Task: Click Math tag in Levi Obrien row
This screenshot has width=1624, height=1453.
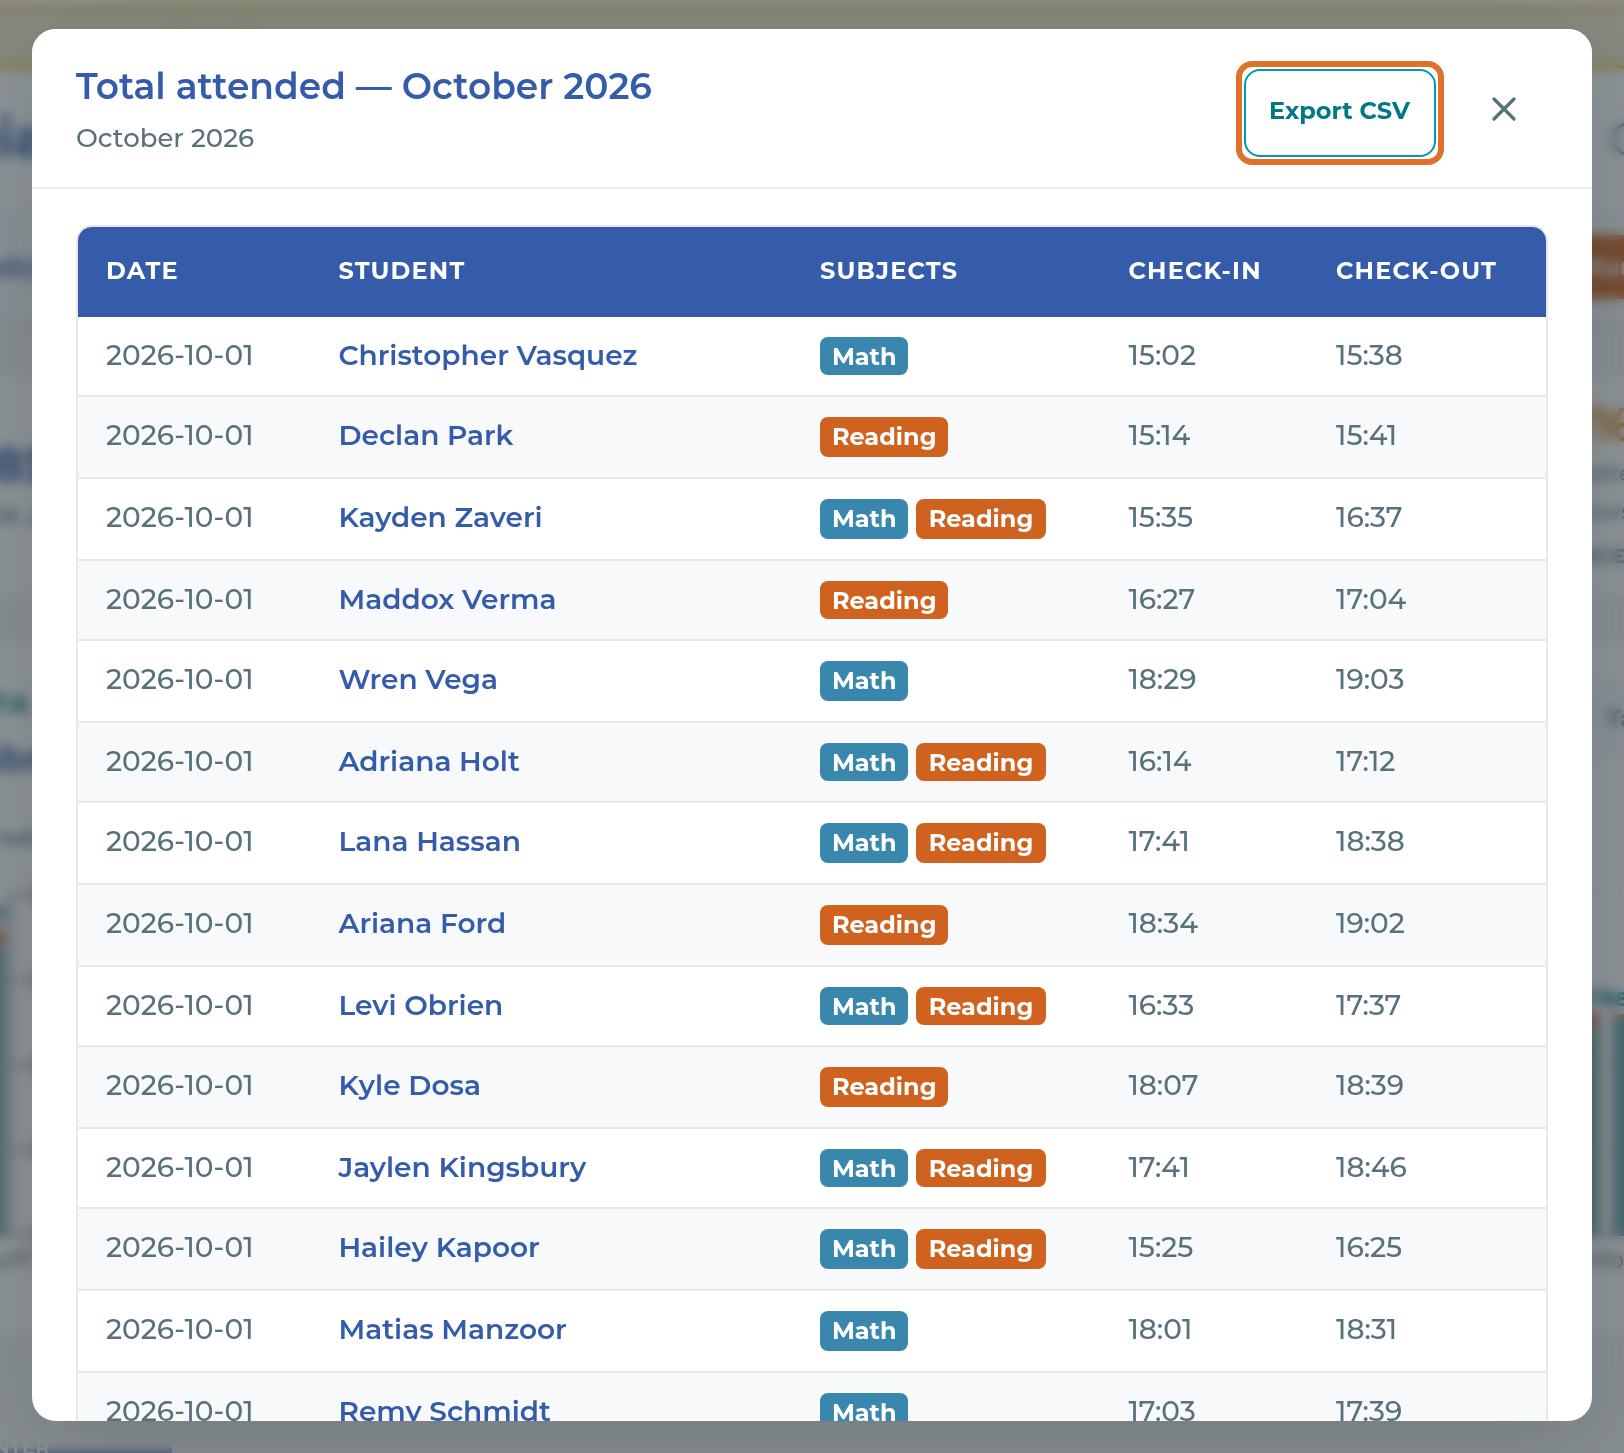Action: pyautogui.click(x=864, y=1006)
